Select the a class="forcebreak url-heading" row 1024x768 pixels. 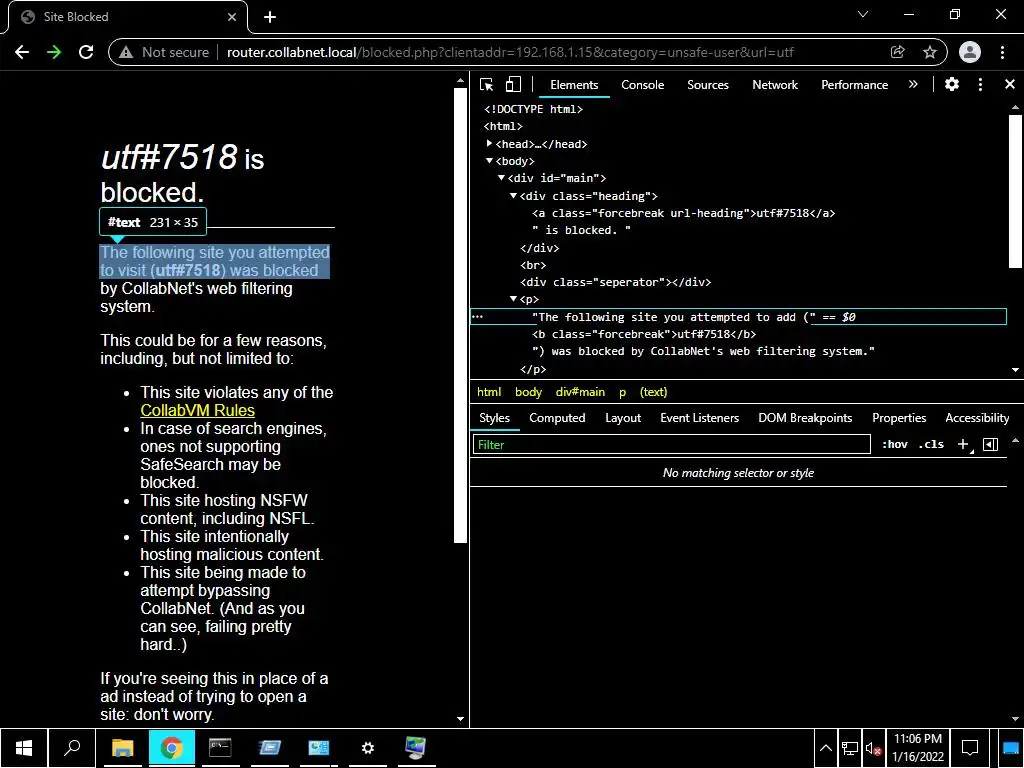(683, 213)
